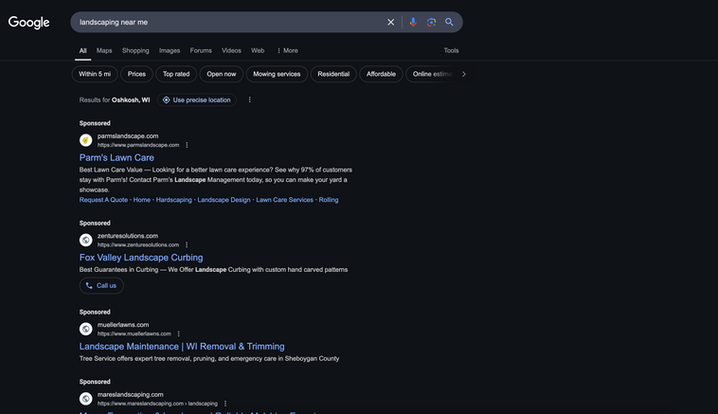Apply the 'Mowing services' filter chip
718x414 pixels.
[277, 74]
